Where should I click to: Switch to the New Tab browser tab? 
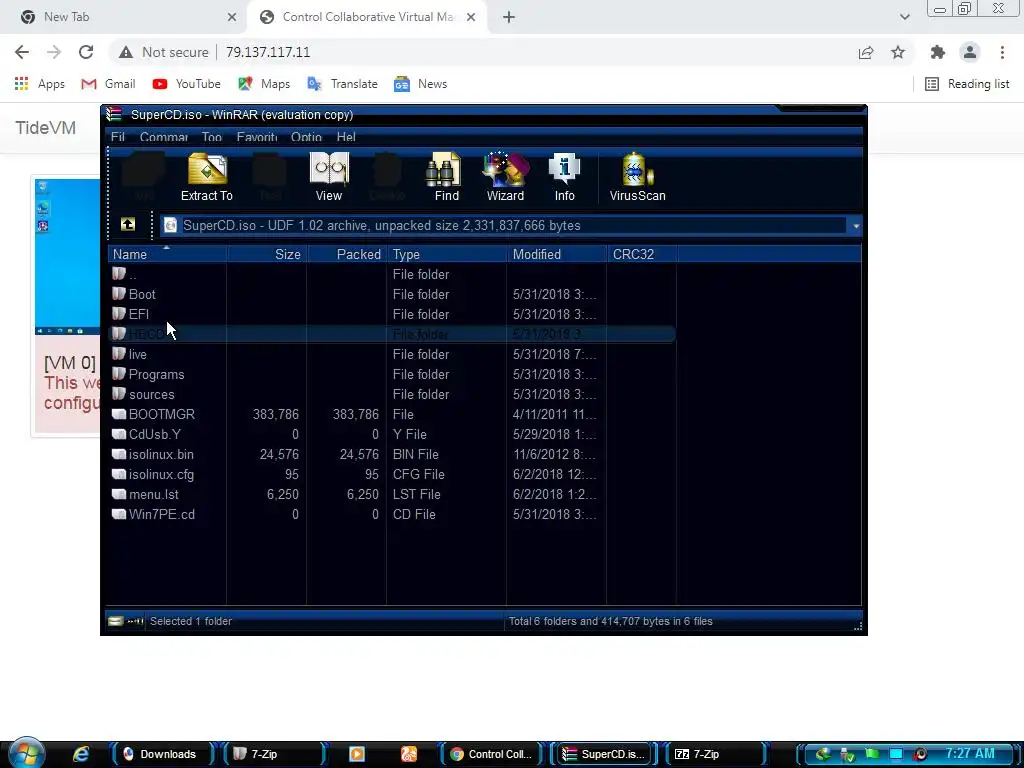tap(128, 17)
